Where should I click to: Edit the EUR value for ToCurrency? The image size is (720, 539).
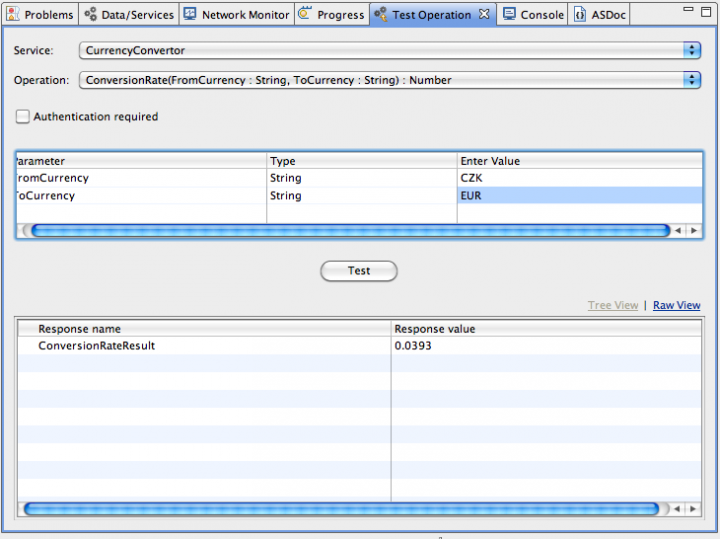pyautogui.click(x=579, y=196)
